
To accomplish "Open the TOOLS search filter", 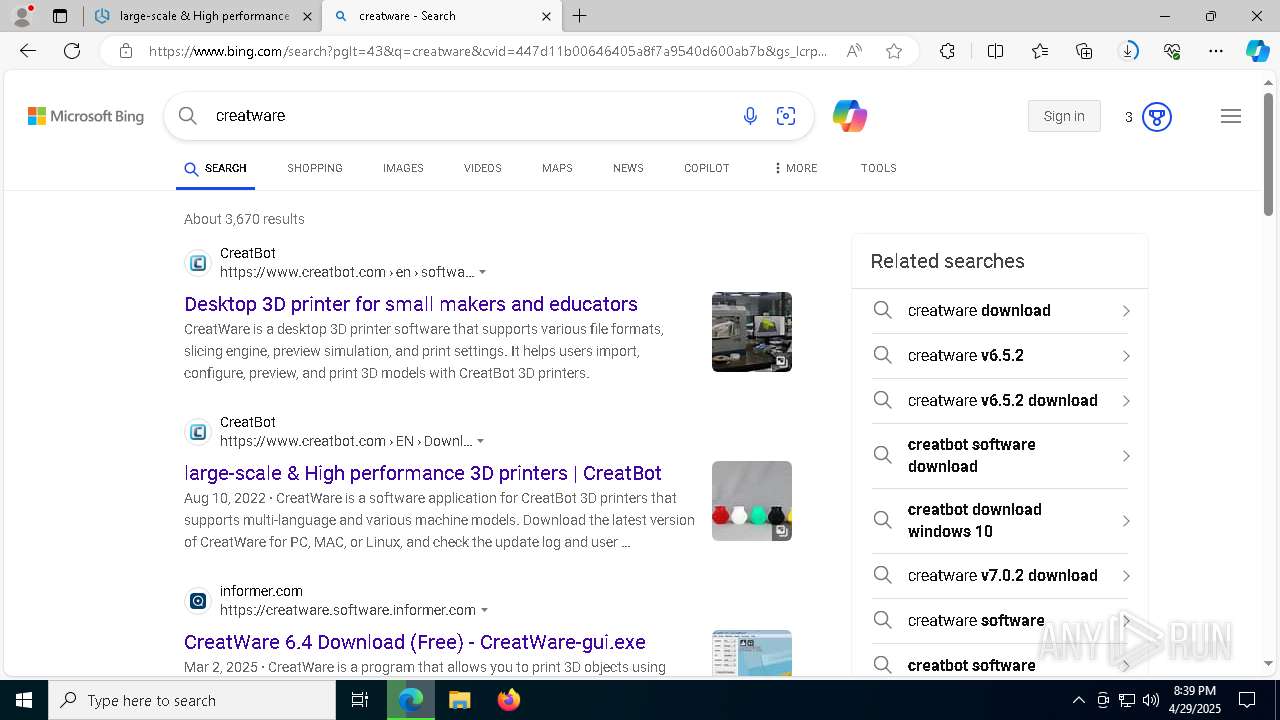I will 879,168.
